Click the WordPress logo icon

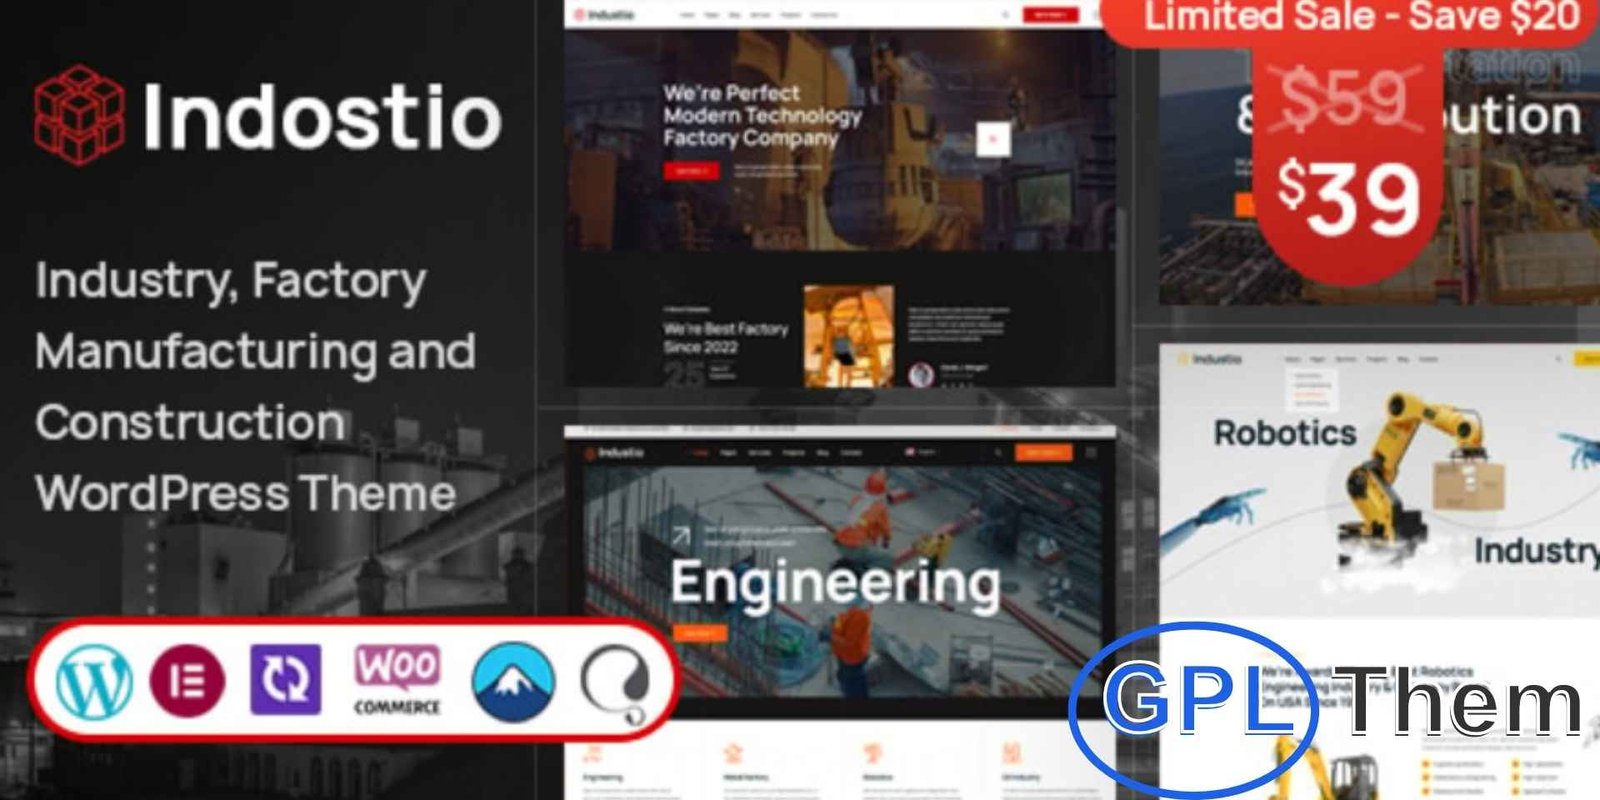(x=93, y=681)
